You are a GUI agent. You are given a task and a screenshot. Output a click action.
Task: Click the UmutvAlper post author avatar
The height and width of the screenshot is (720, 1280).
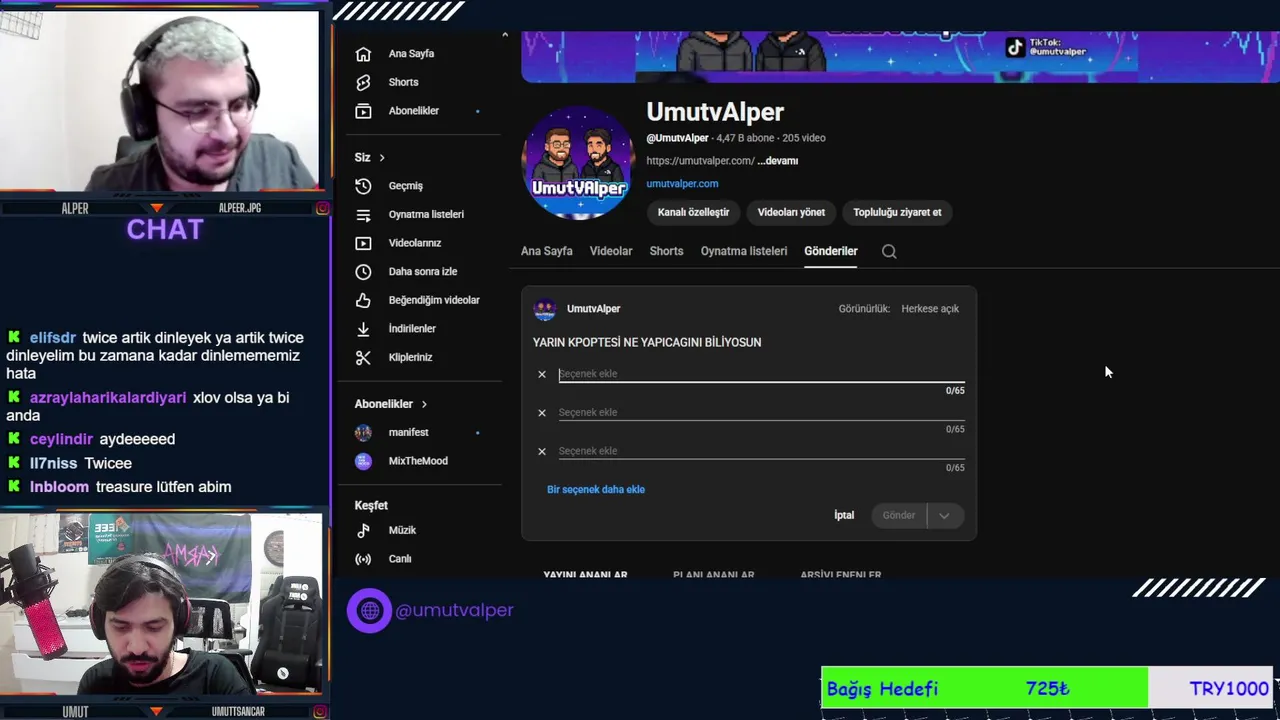click(545, 309)
